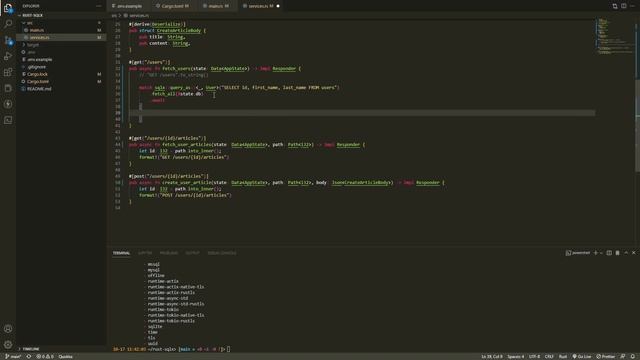Screen dimensions: 640x360
Task: Click the main branch indicator
Action: pyautogui.click(x=13, y=357)
